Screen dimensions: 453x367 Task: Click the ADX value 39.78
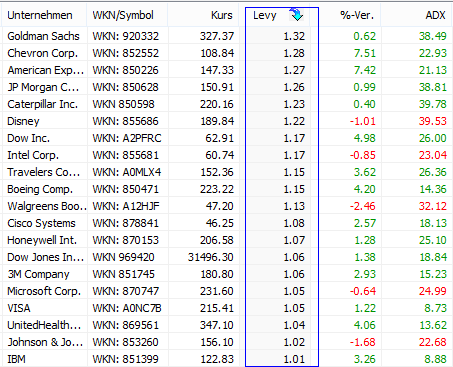click(433, 104)
